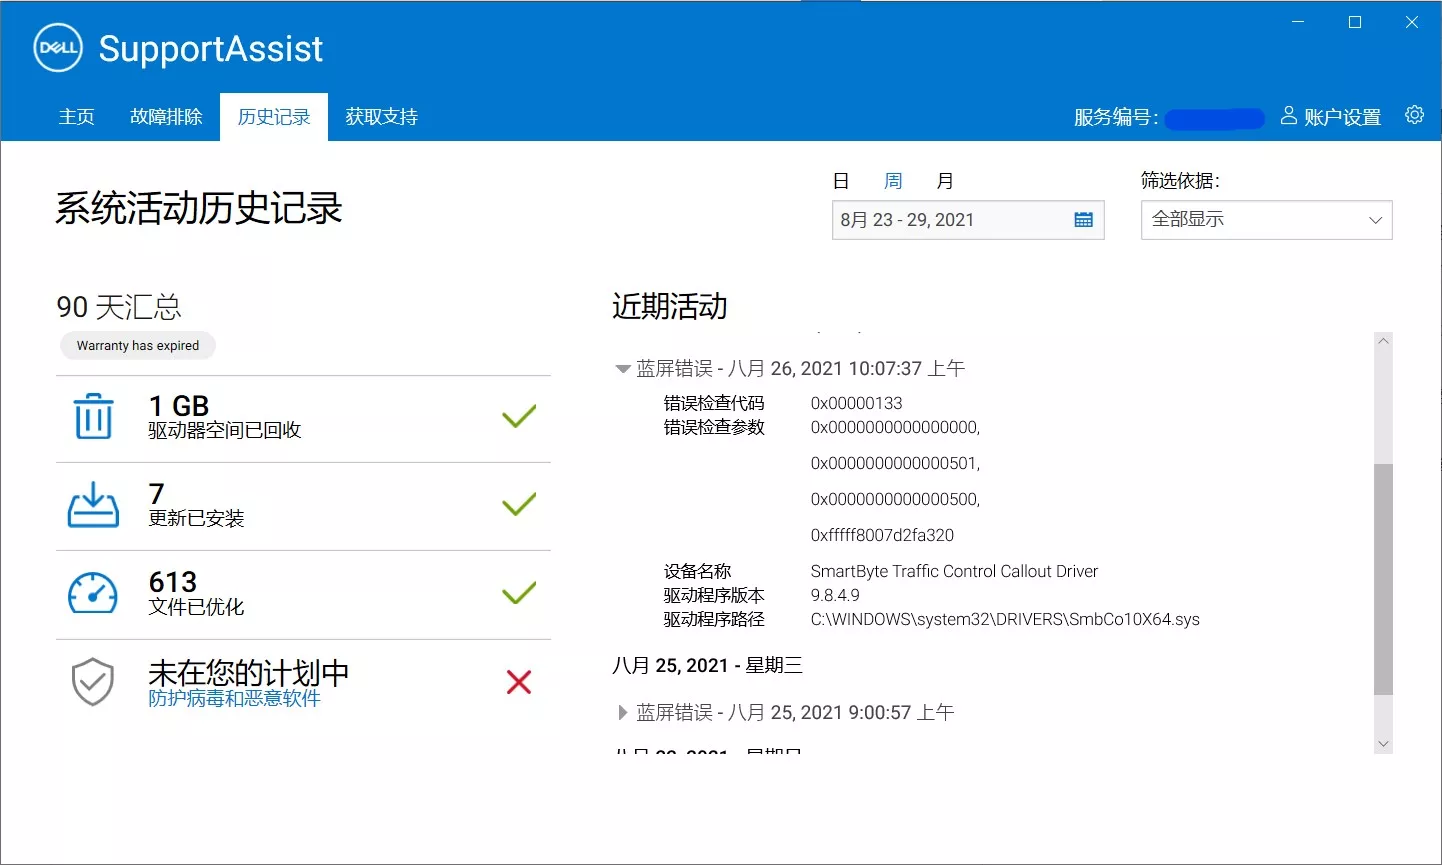Click the 1 GB 驱动器空间已回收 text
Viewport: 1442px width, 865px height.
(224, 417)
